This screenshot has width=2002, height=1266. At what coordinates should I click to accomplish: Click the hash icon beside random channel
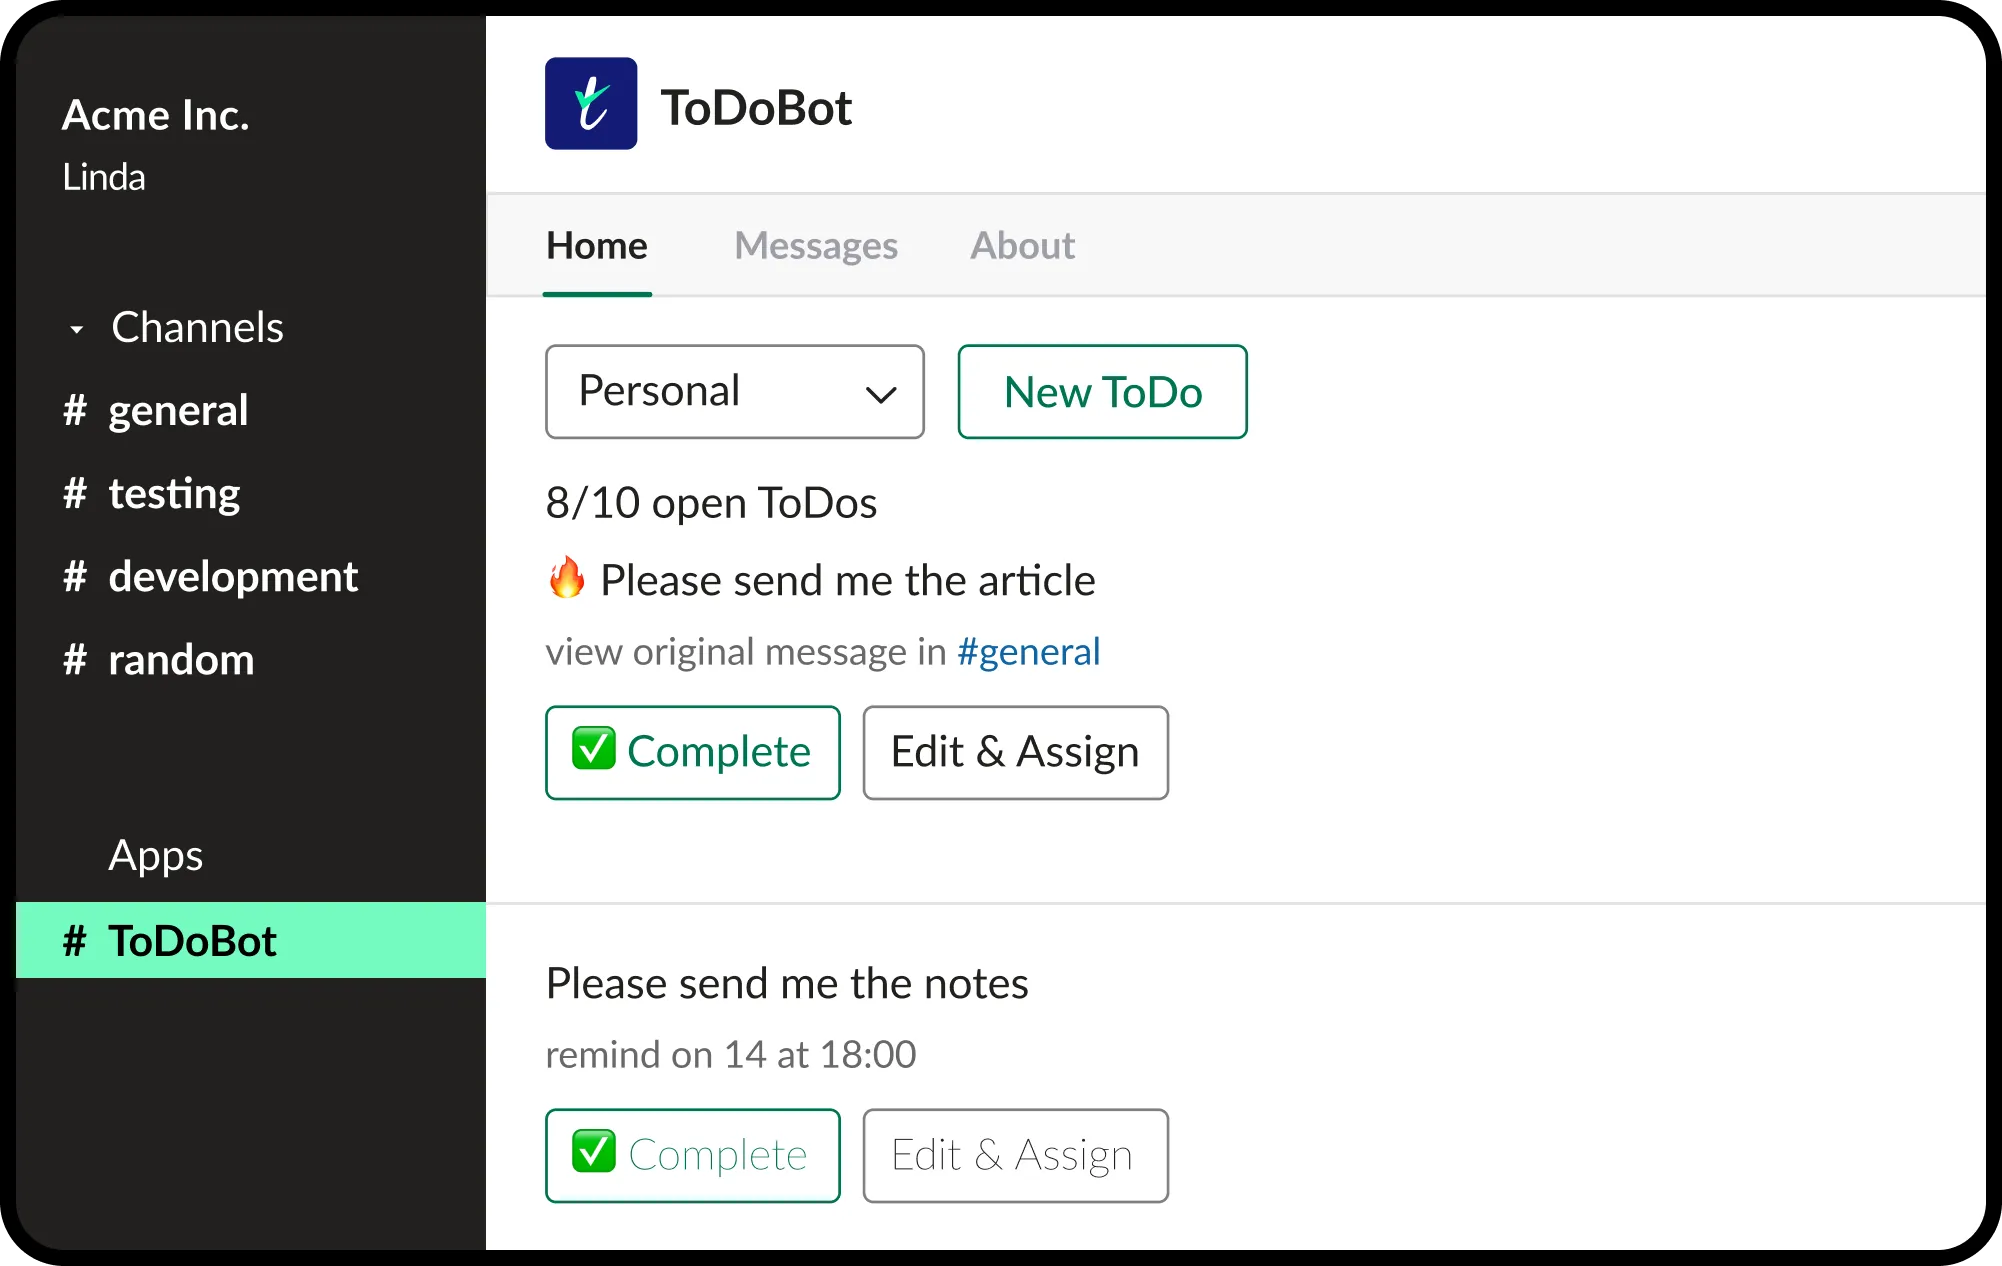[75, 660]
